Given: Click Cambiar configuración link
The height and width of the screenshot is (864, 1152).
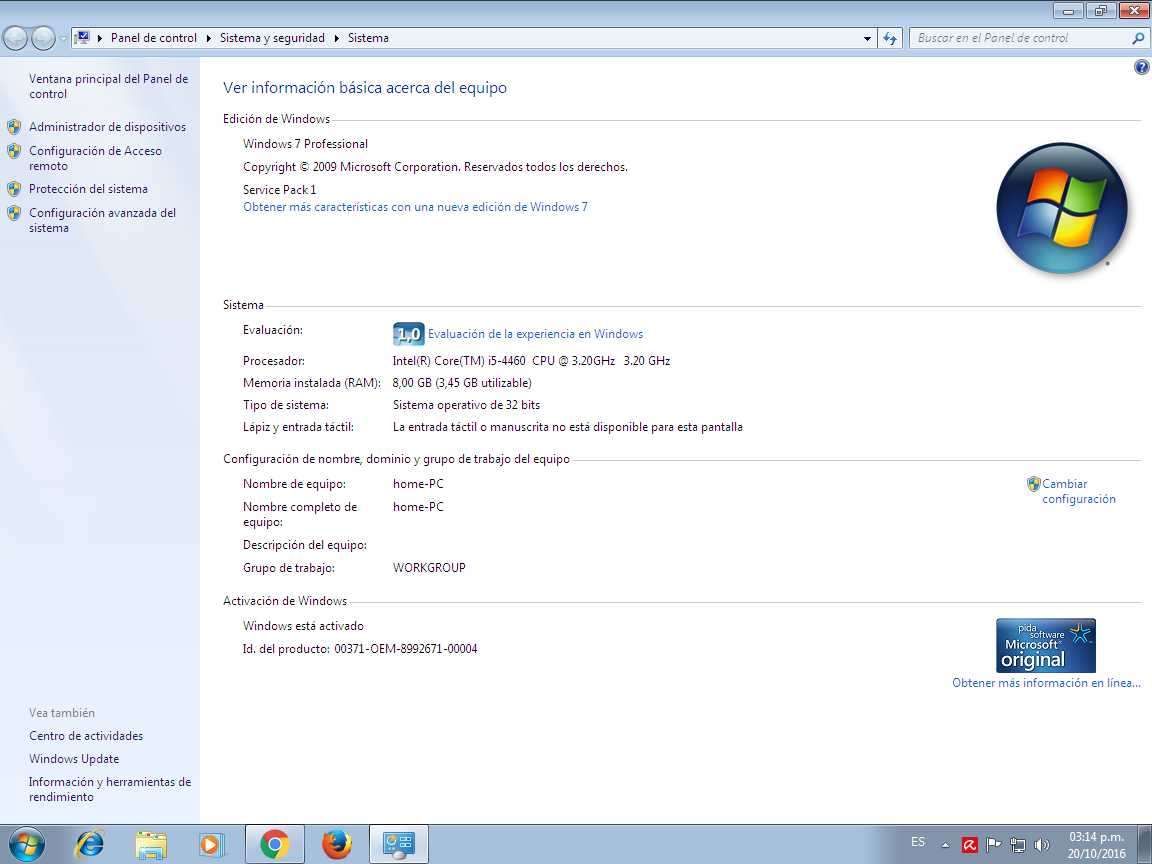Looking at the screenshot, I should pyautogui.click(x=1078, y=492).
